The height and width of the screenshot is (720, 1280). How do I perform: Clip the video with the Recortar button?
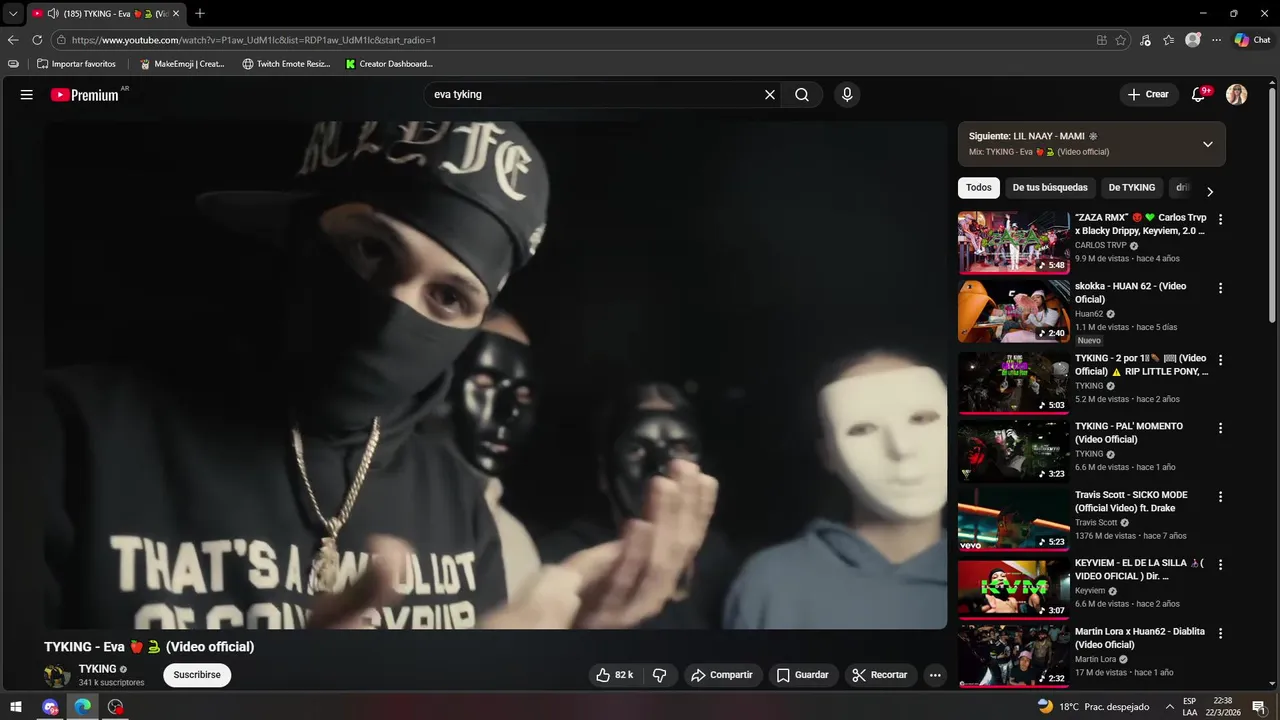point(880,675)
